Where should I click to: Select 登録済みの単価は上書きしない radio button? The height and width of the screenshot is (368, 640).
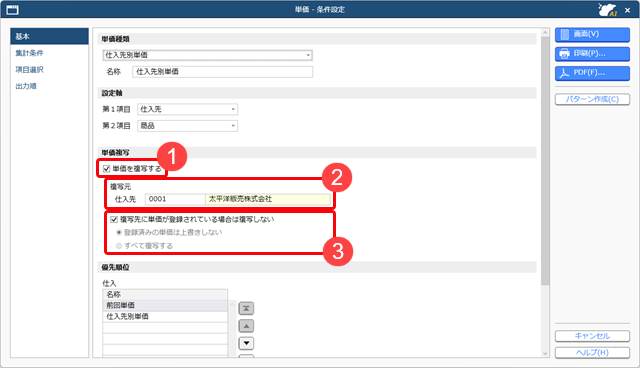pos(119,233)
